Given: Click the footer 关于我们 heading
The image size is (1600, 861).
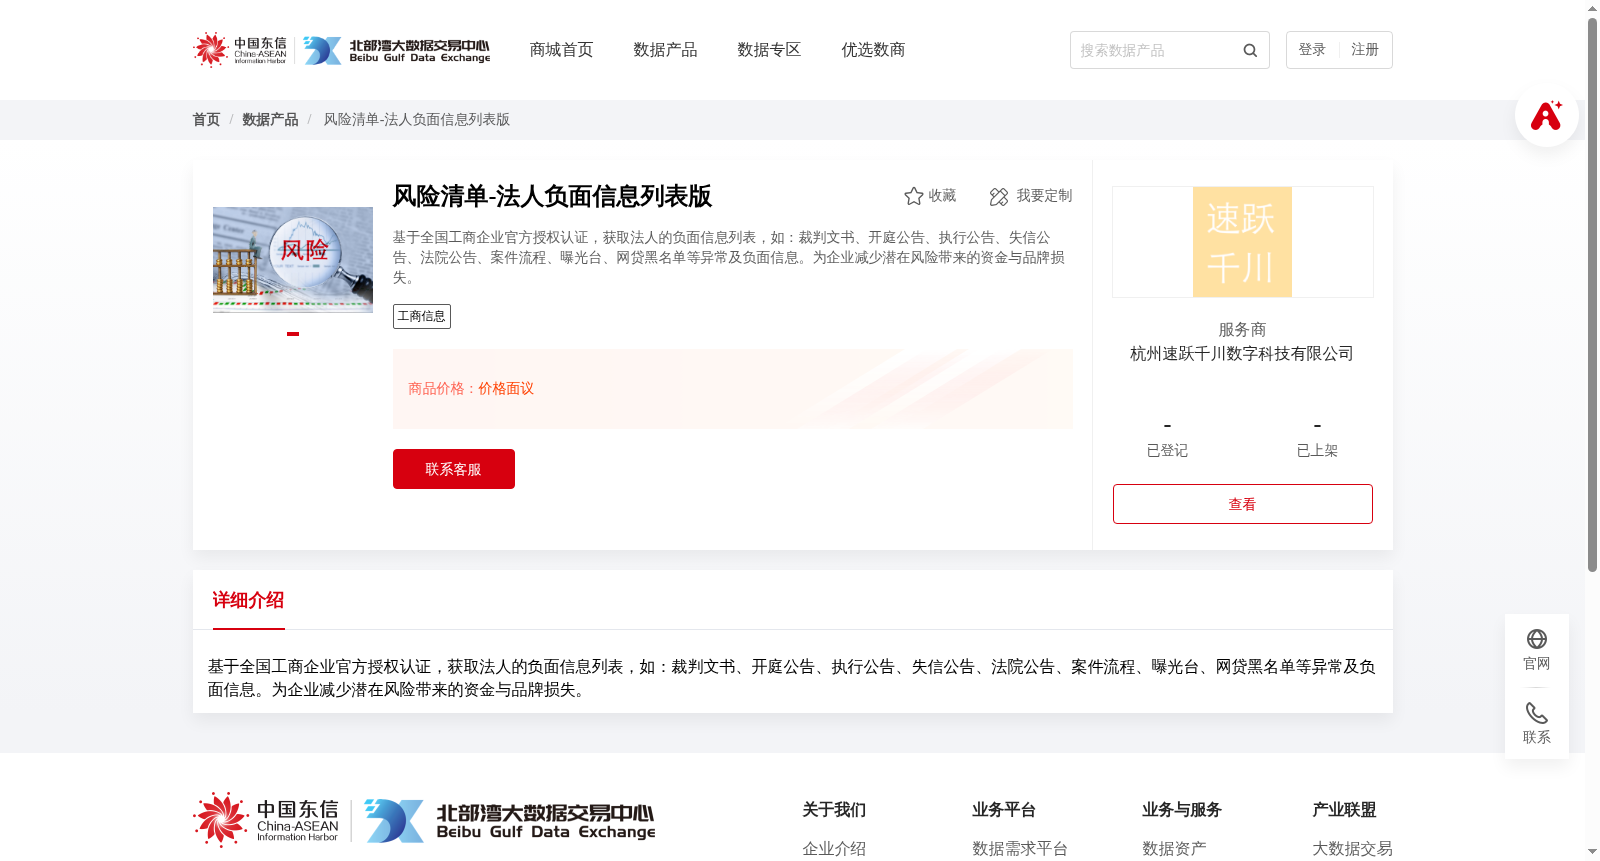Looking at the screenshot, I should [x=834, y=810].
